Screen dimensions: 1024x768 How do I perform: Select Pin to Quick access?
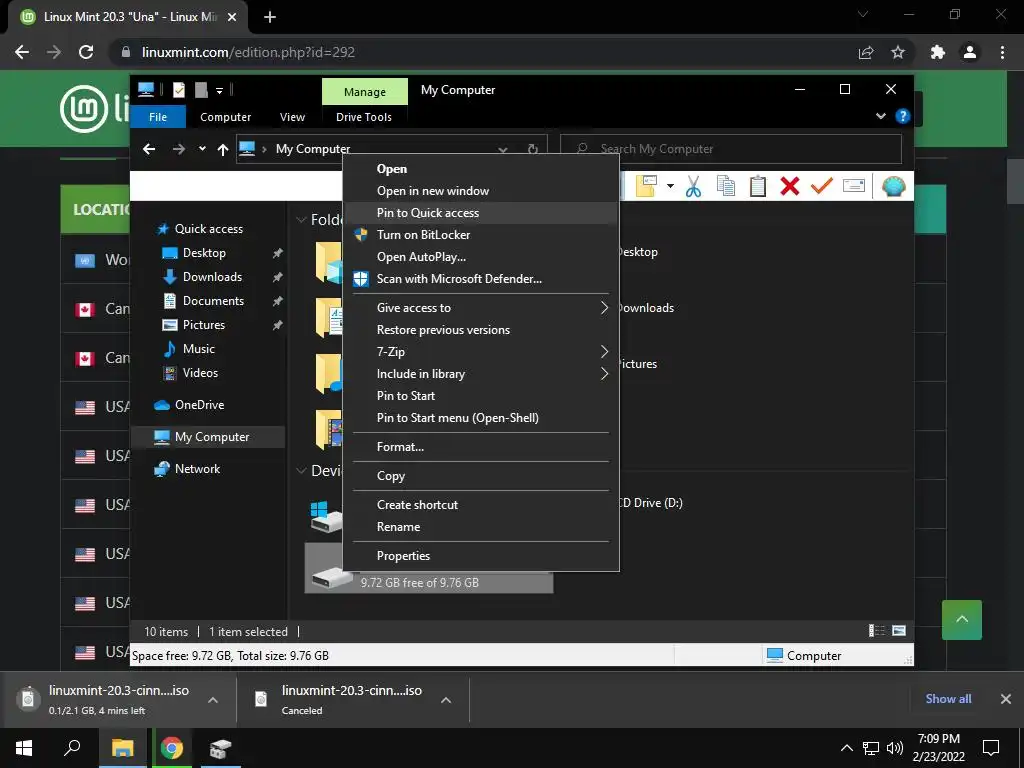point(480,213)
